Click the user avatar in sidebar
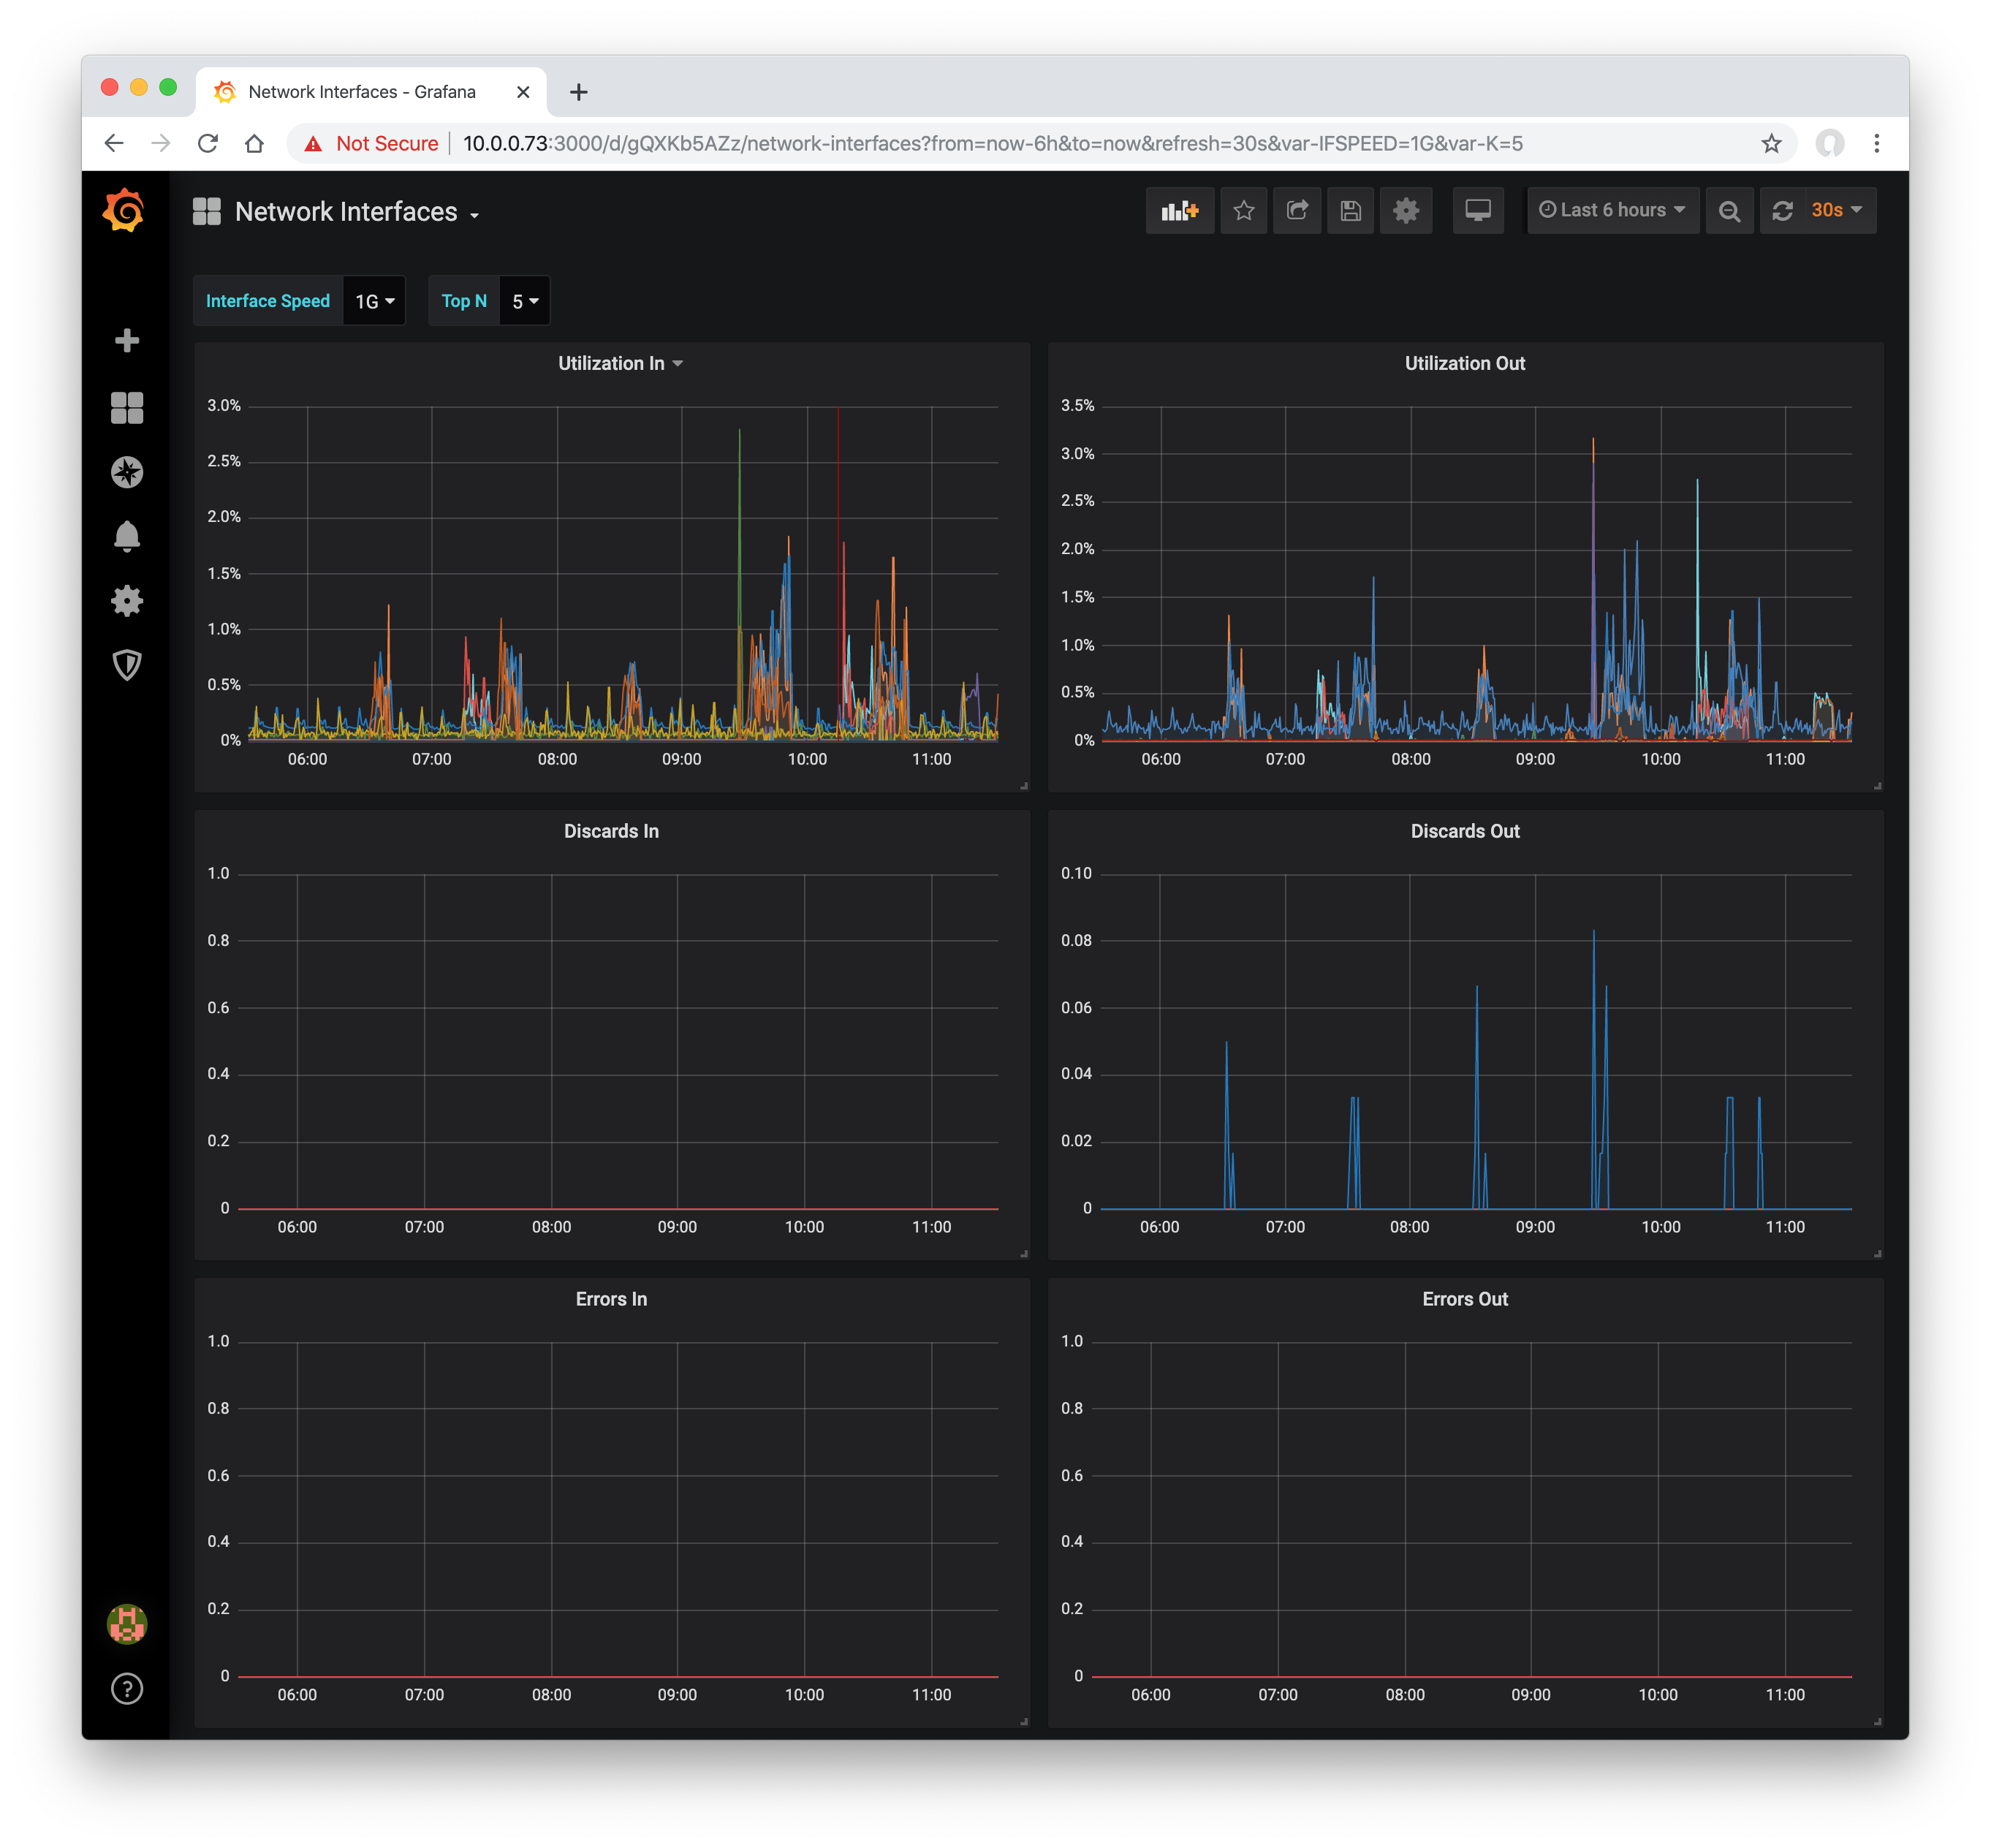 coord(127,1623)
